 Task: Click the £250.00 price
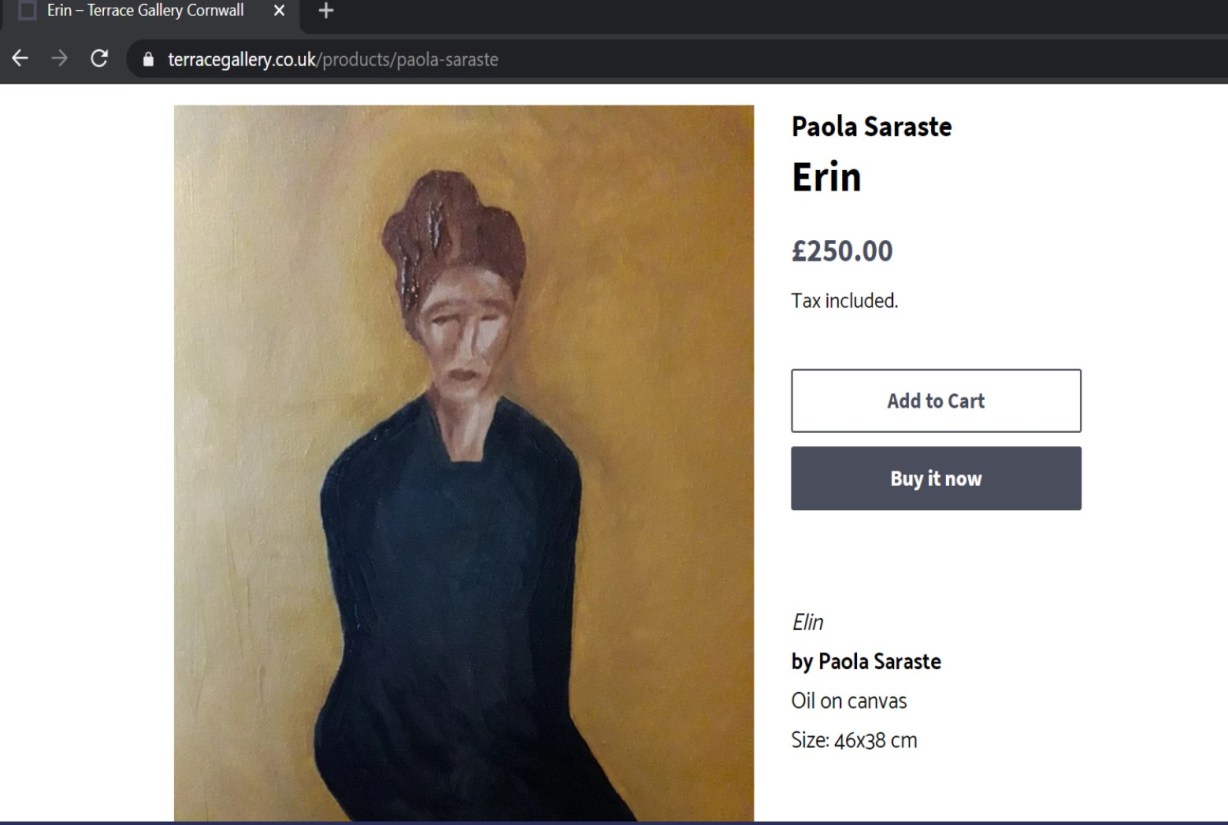842,251
